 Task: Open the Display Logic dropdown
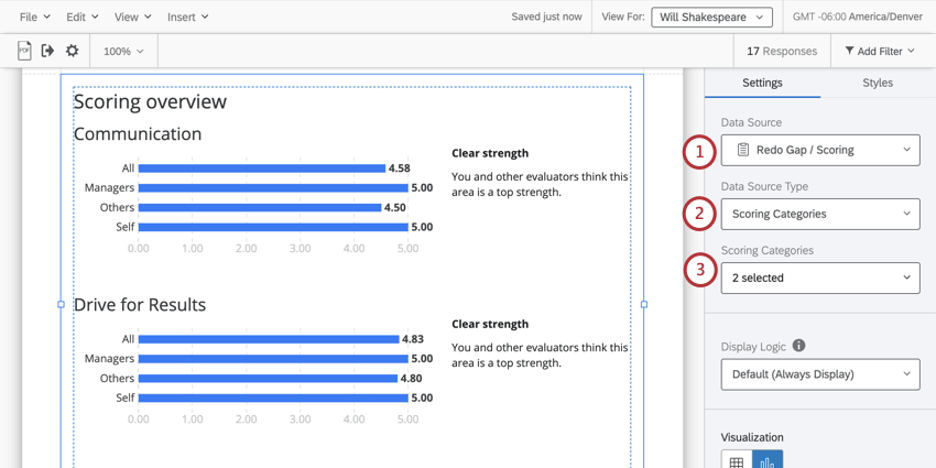tap(820, 374)
